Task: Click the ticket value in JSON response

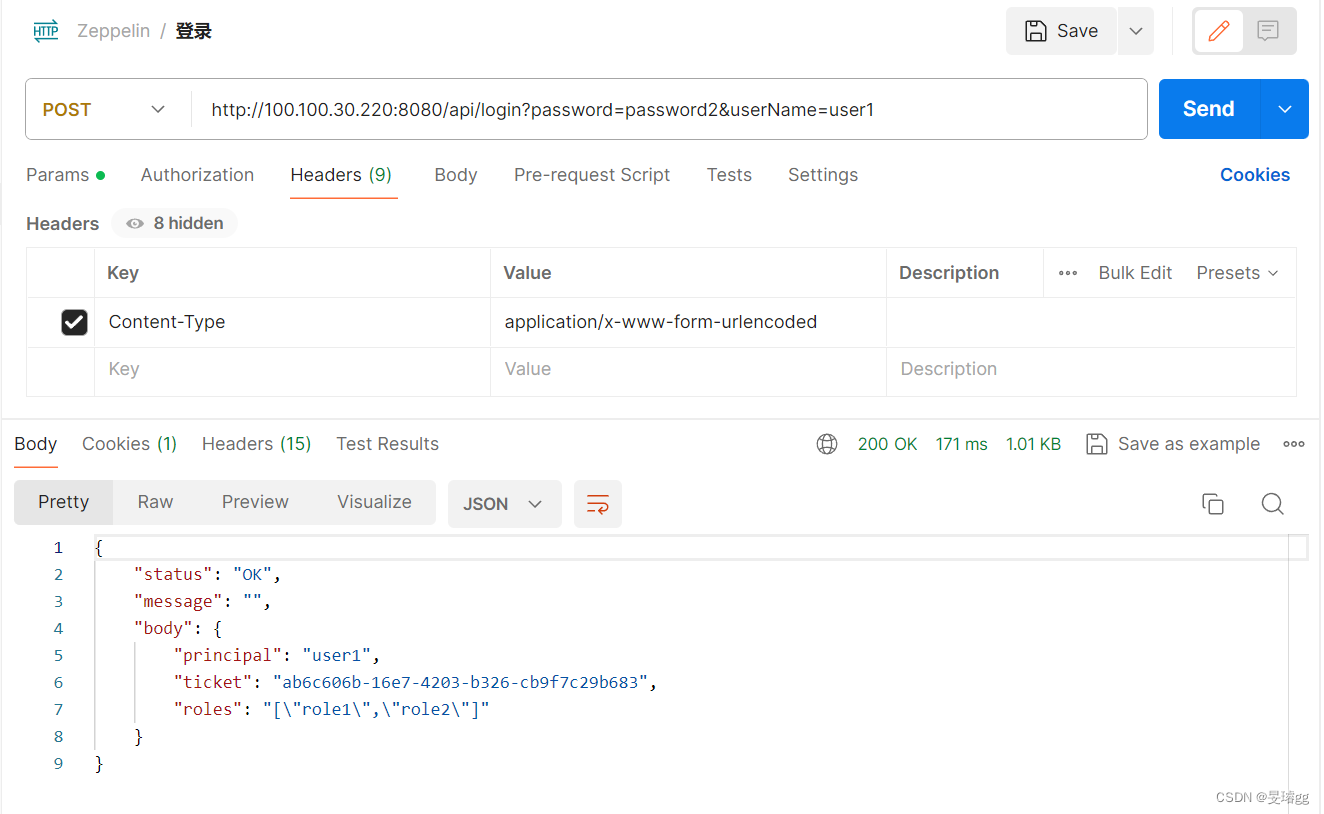Action: point(460,683)
